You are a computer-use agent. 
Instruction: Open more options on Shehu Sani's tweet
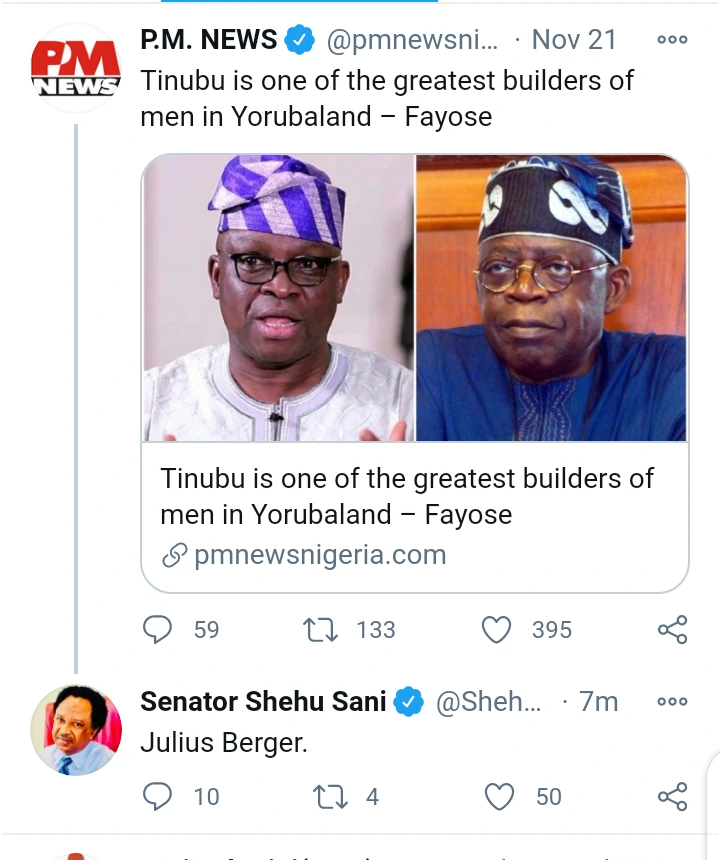click(672, 702)
